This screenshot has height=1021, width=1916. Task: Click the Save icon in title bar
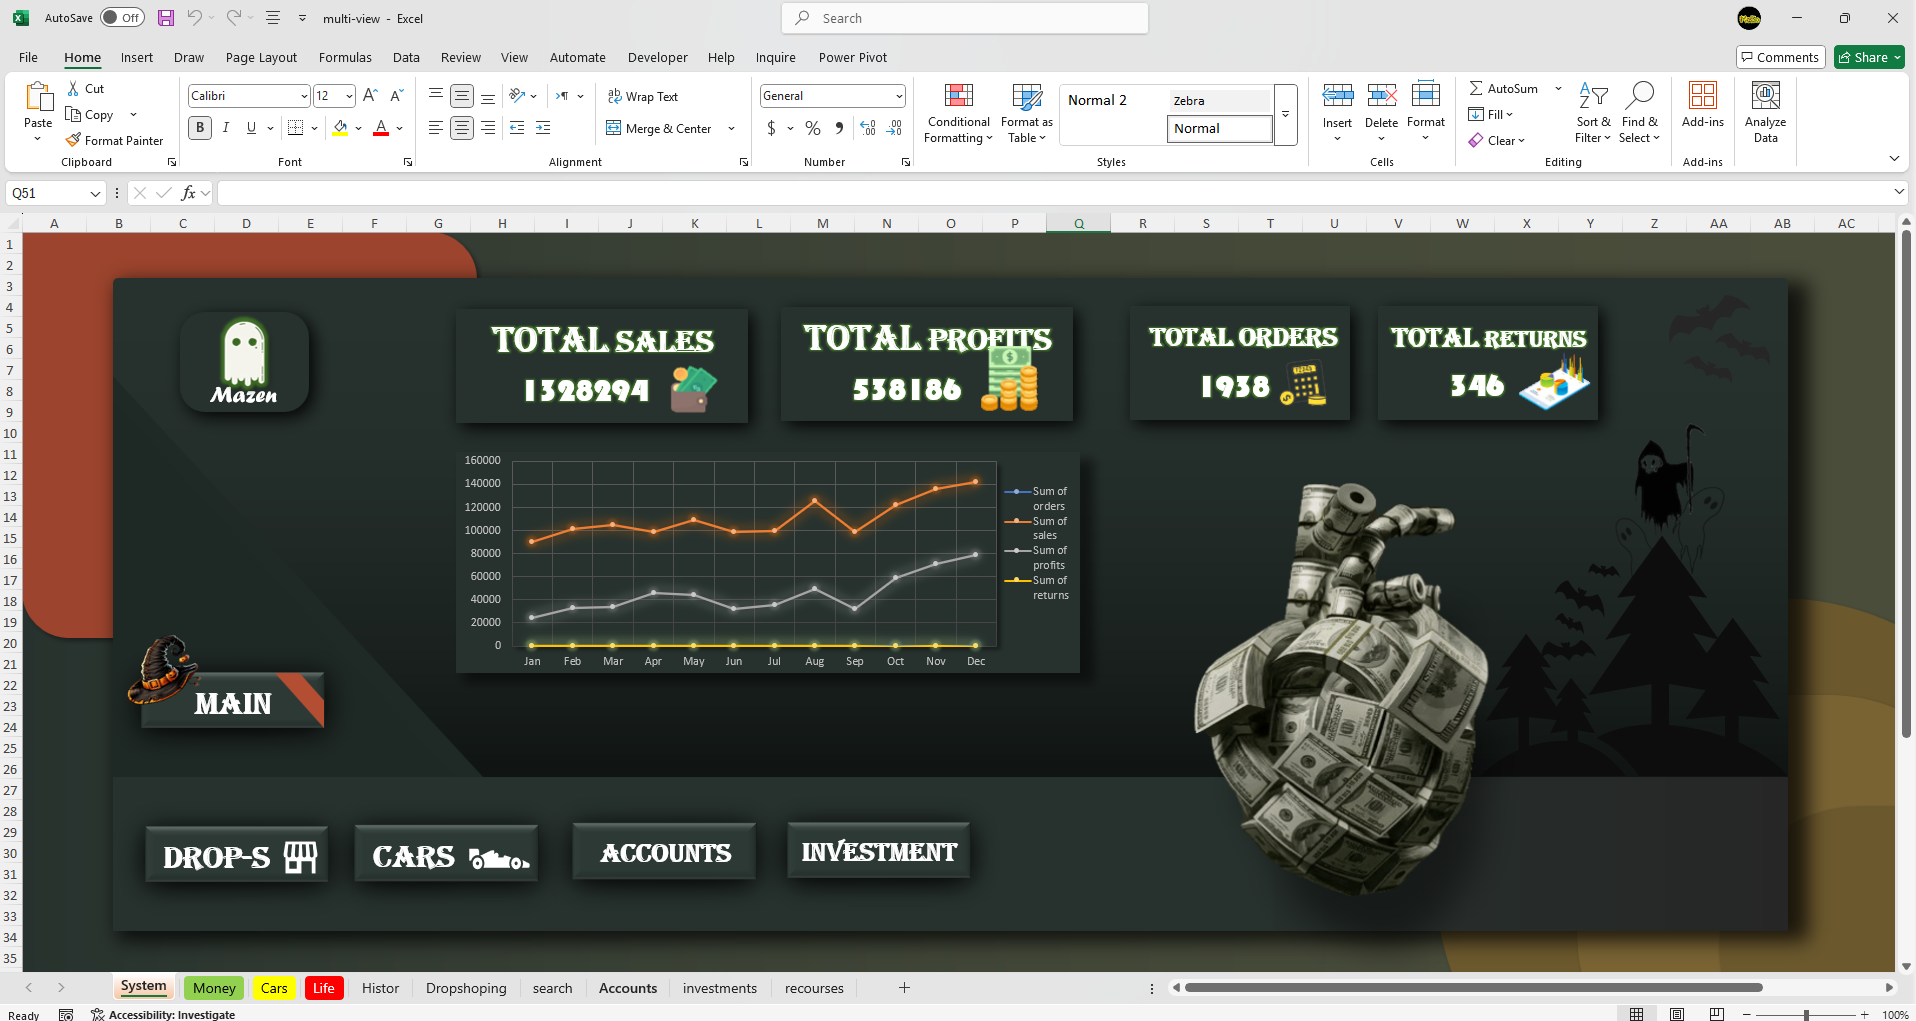click(166, 18)
